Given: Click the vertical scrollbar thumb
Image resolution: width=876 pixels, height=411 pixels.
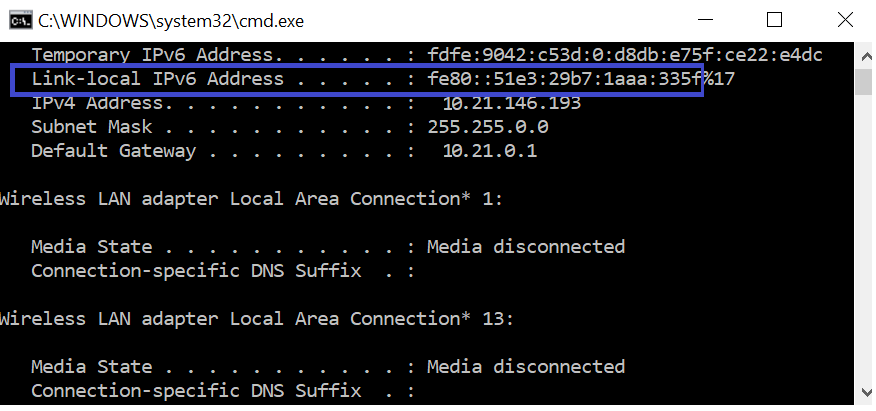Looking at the screenshot, I should (x=865, y=82).
